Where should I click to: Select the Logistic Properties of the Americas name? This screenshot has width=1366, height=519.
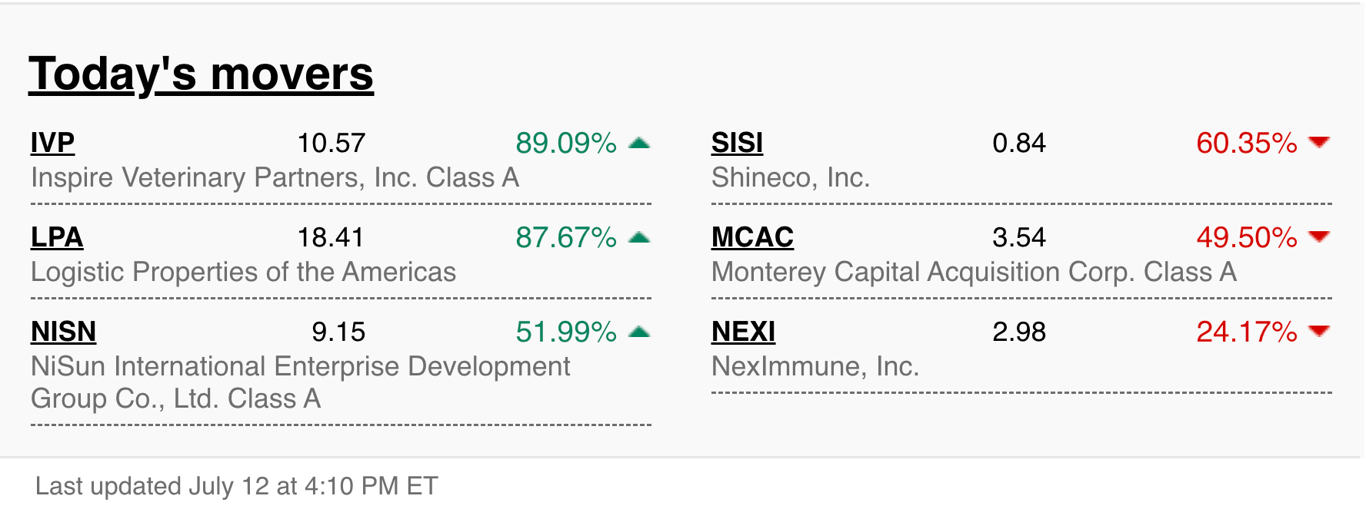tap(243, 272)
